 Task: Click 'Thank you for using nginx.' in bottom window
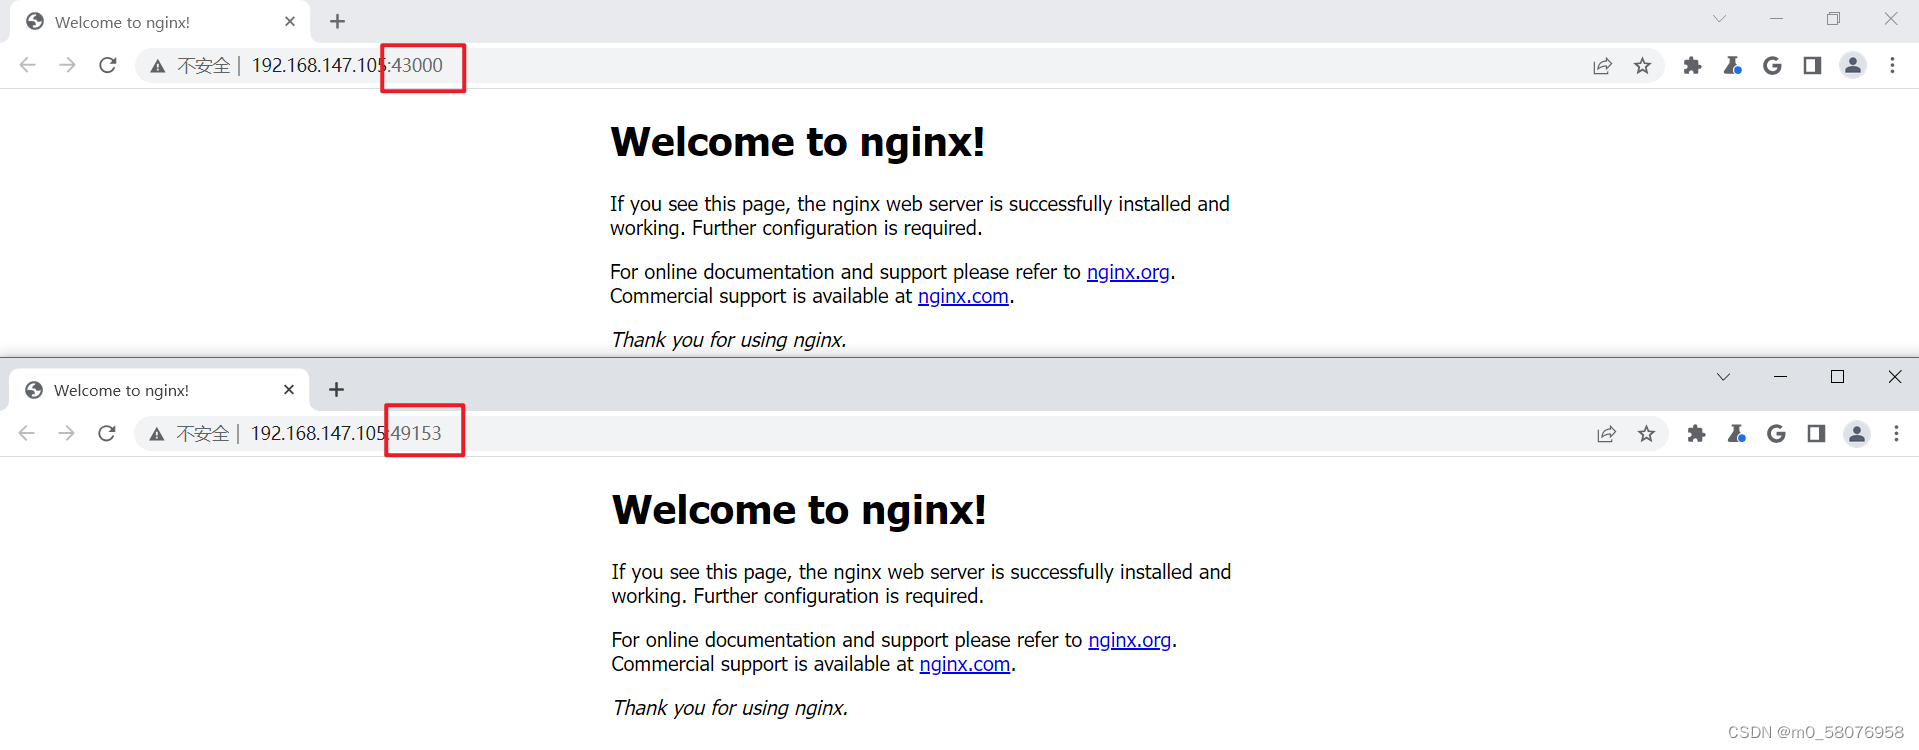[730, 708]
